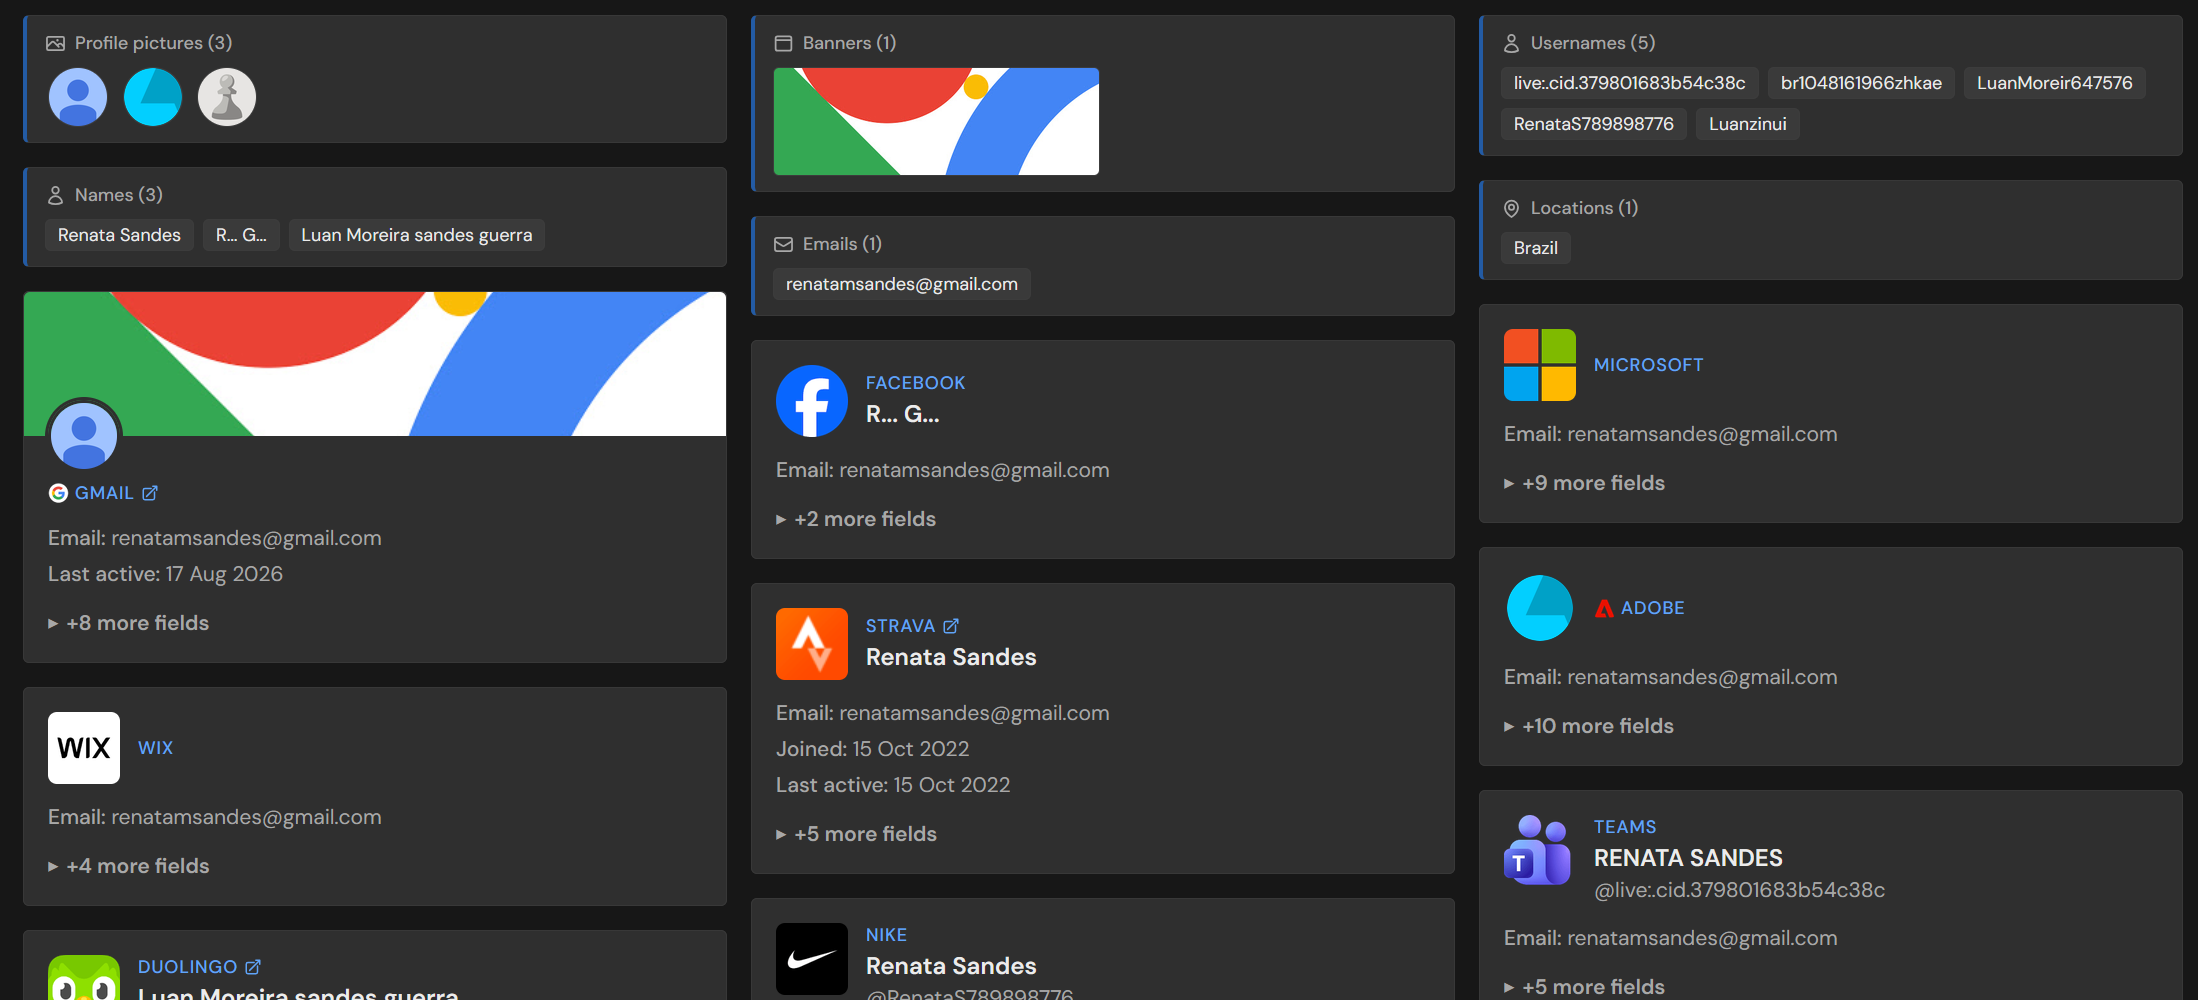Click the FACEBOOK service label
The image size is (2198, 1000).
[916, 383]
